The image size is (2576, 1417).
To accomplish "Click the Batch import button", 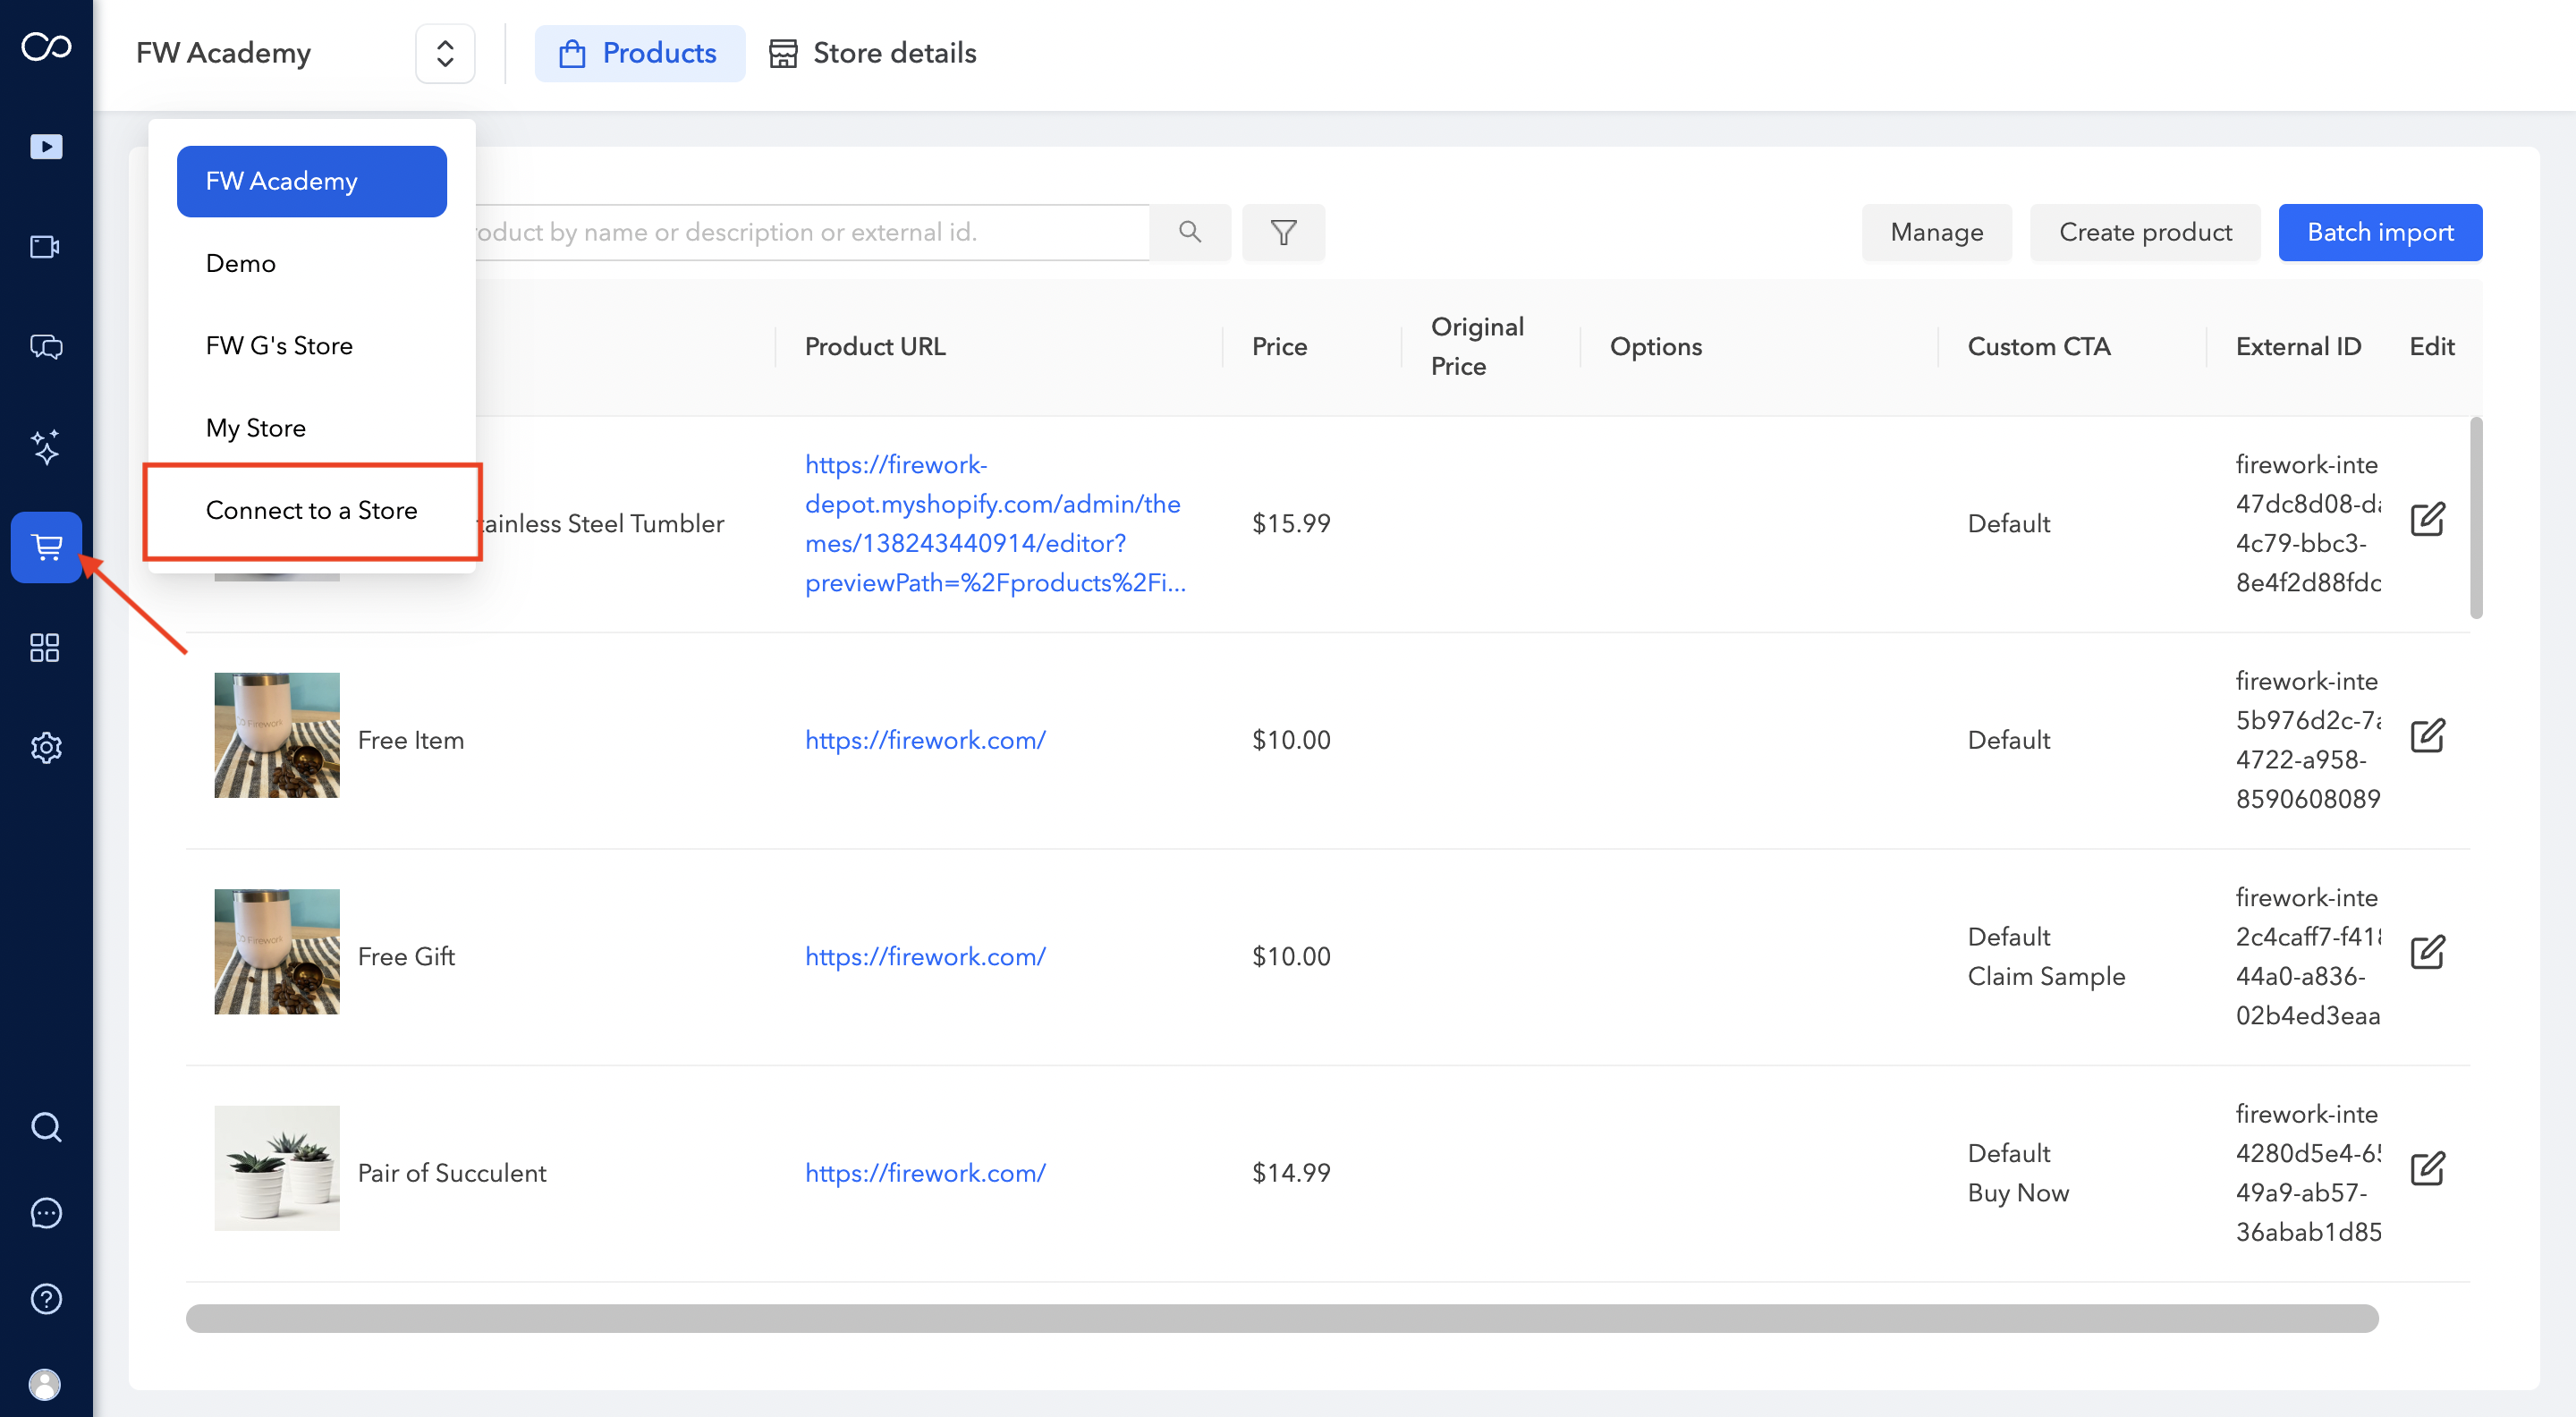I will (2379, 233).
